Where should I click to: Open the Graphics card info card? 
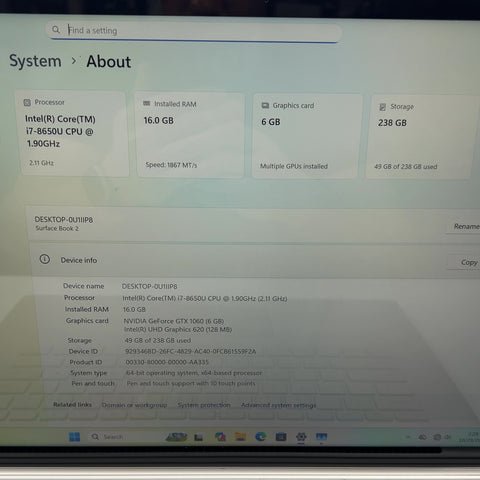[307, 136]
